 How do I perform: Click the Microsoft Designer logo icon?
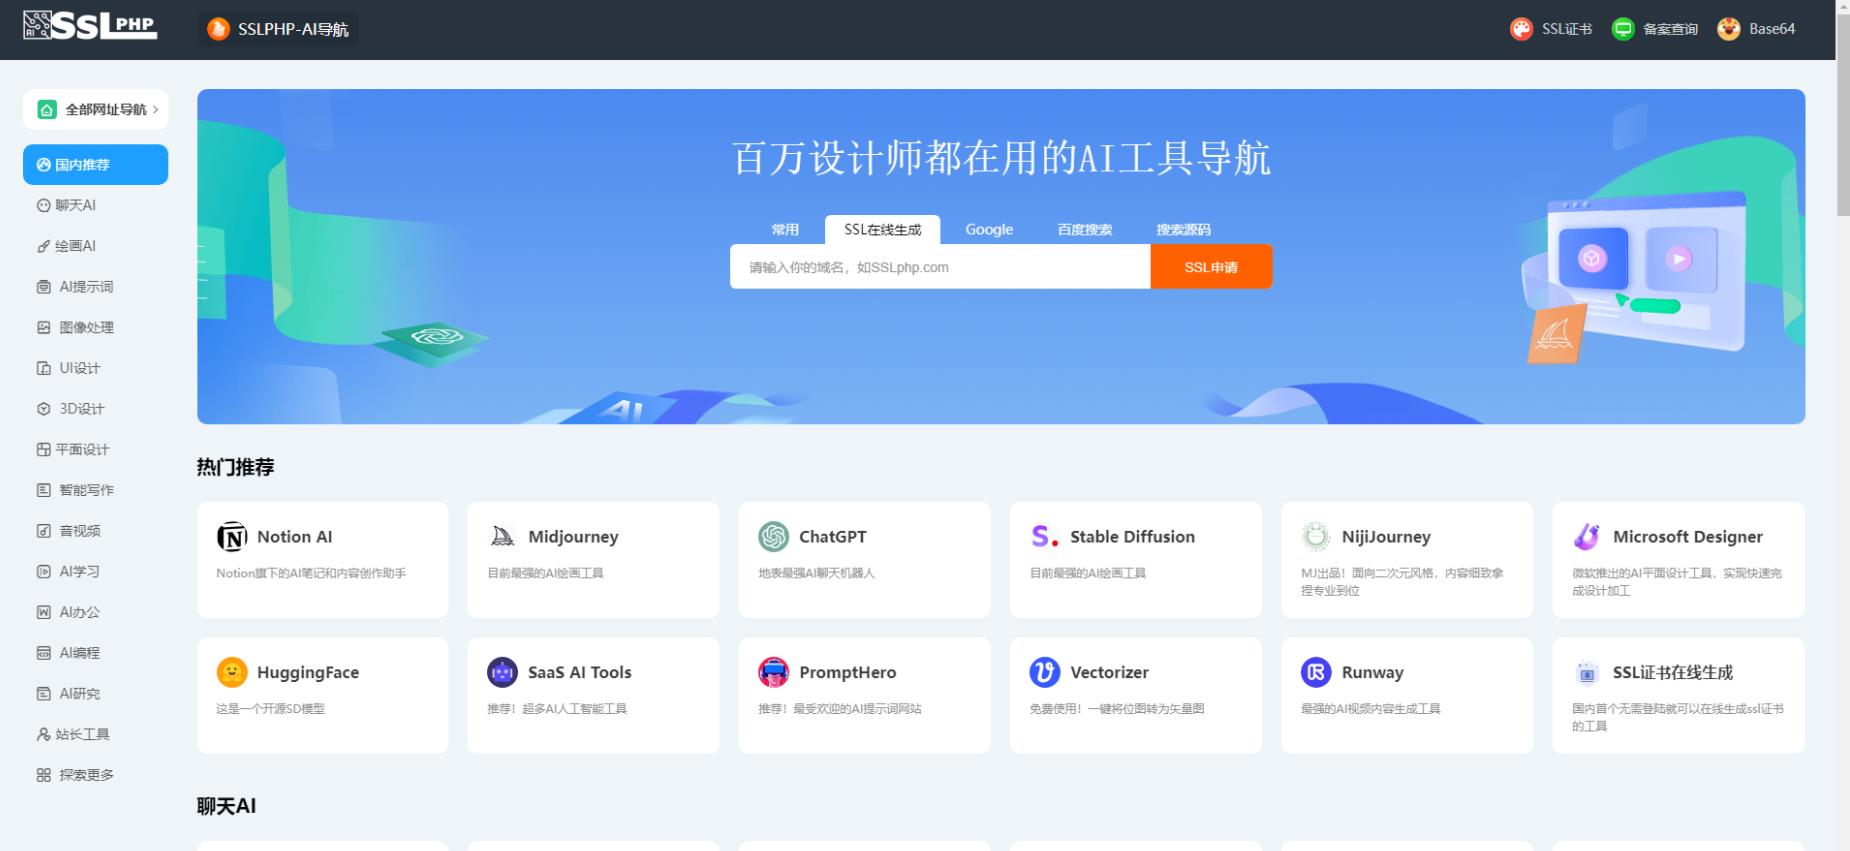[x=1587, y=537]
